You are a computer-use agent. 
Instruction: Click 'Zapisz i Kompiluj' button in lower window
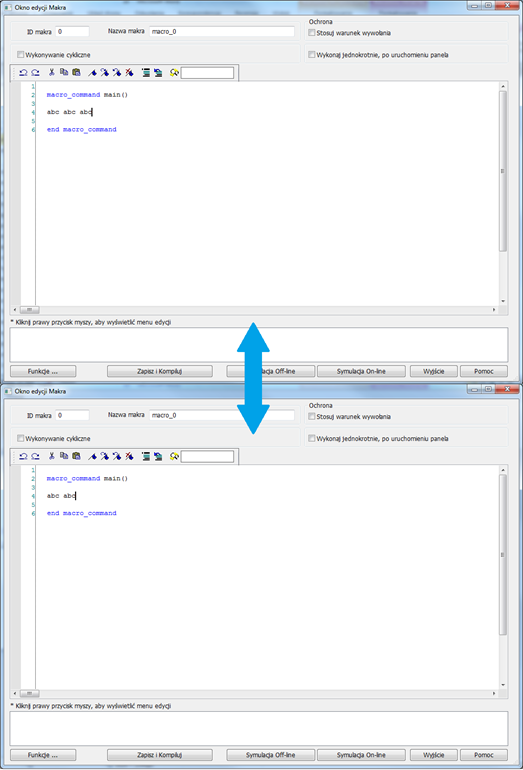point(160,755)
